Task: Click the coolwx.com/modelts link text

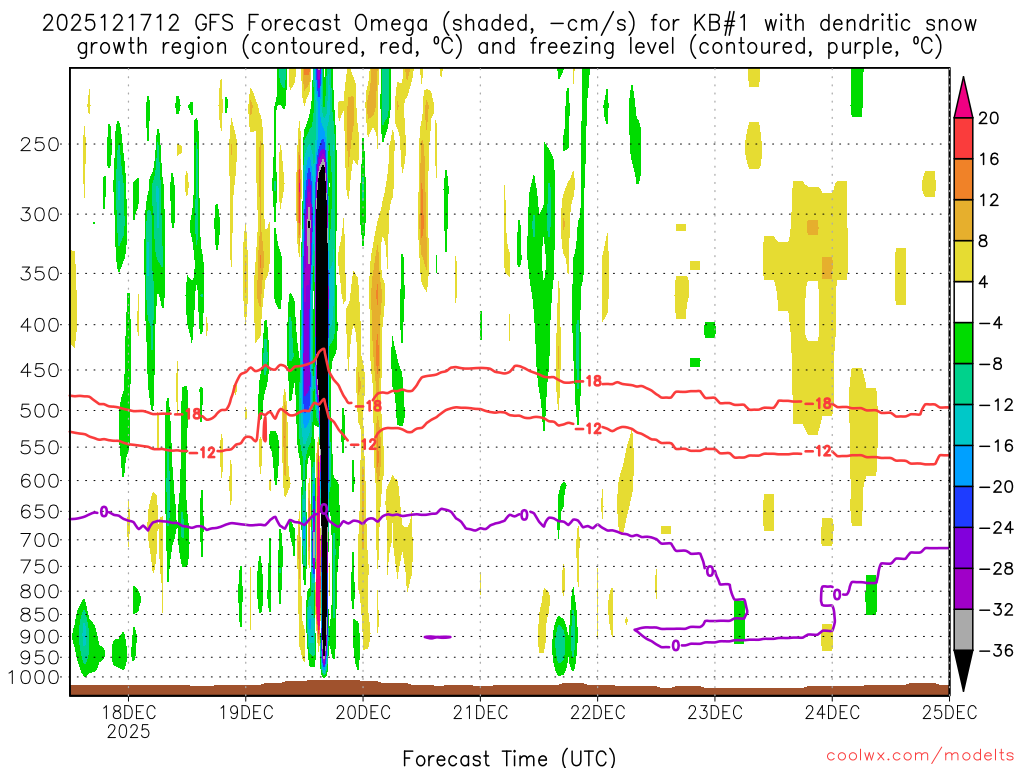Action: pyautogui.click(x=921, y=756)
